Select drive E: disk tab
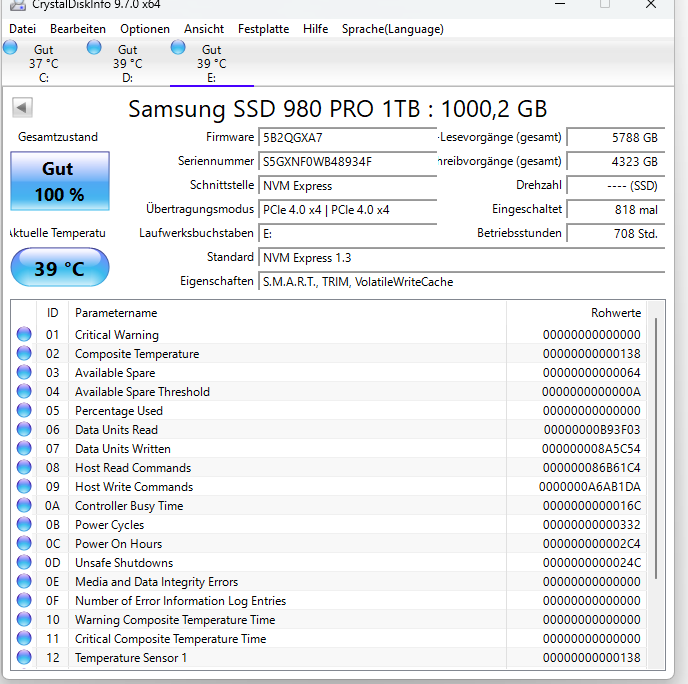688x684 pixels. [211, 63]
